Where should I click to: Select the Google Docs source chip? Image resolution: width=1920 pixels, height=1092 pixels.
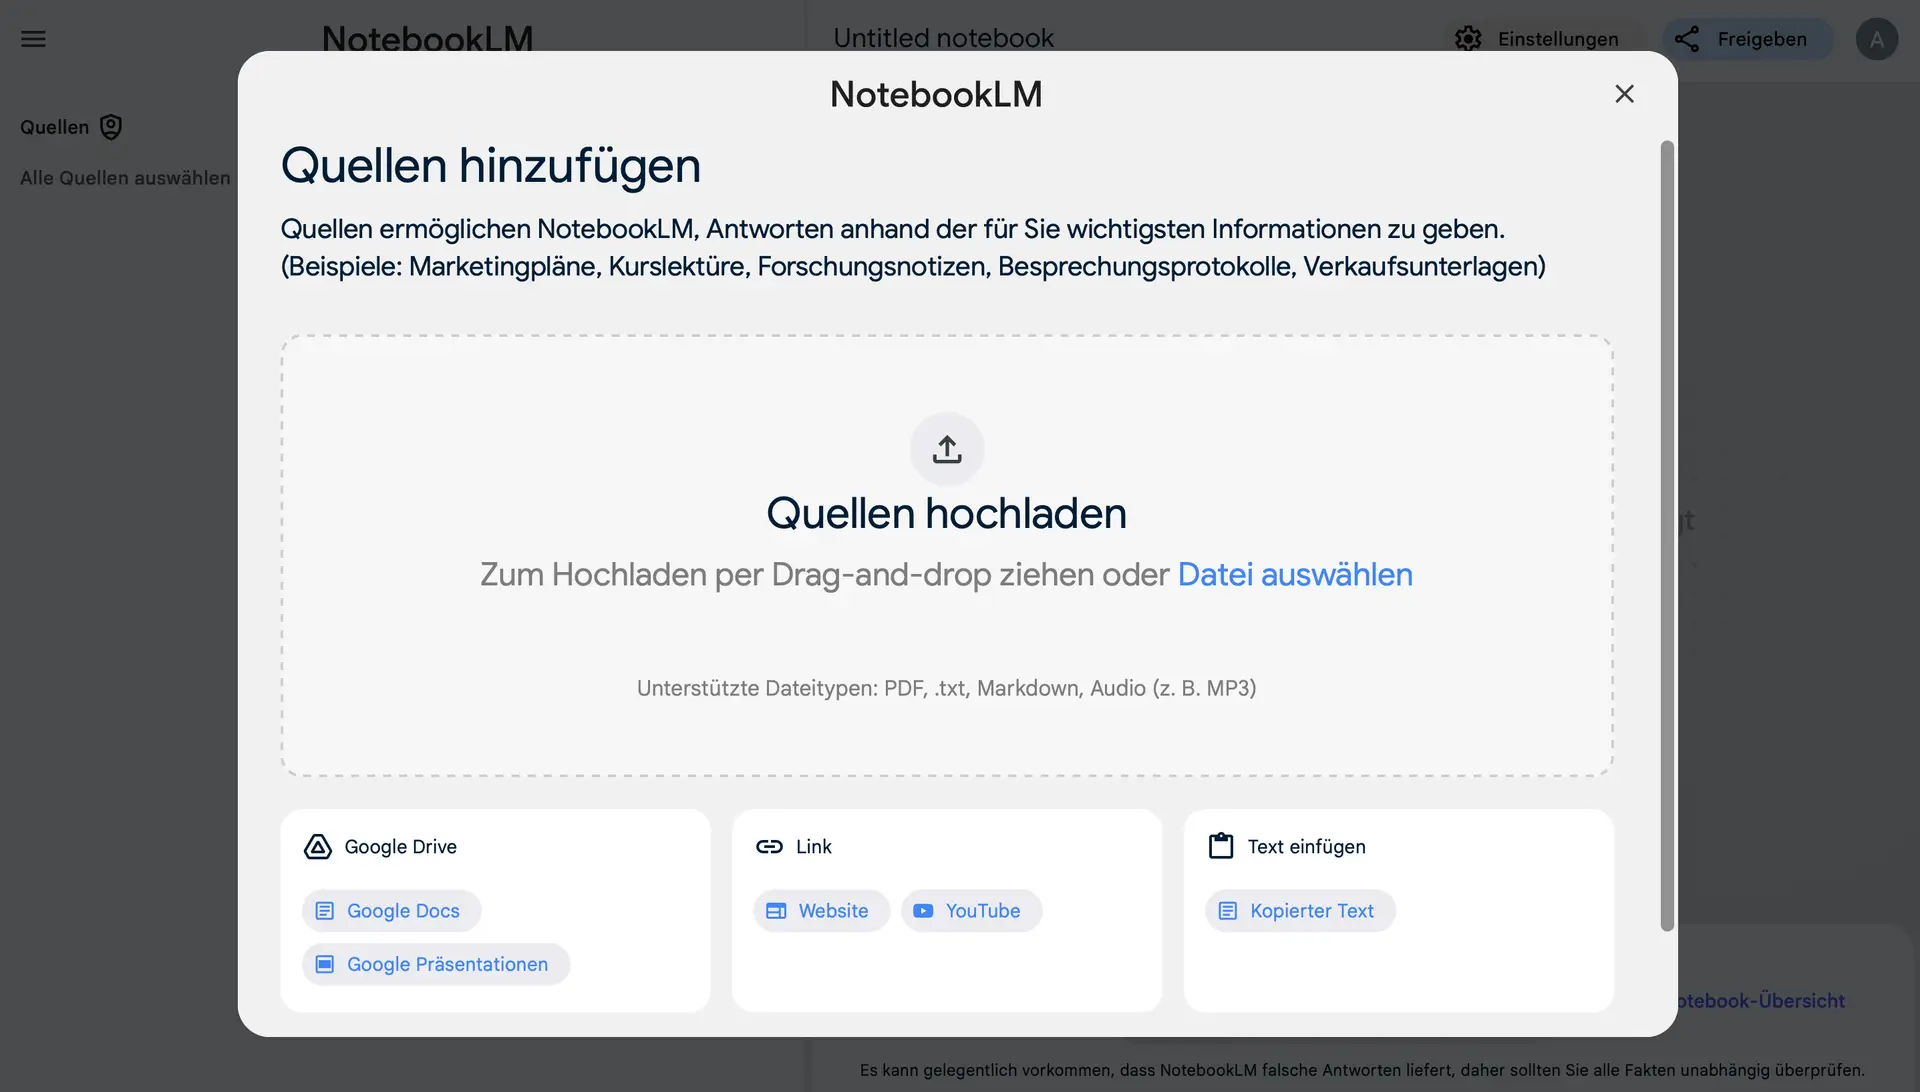[391, 911]
